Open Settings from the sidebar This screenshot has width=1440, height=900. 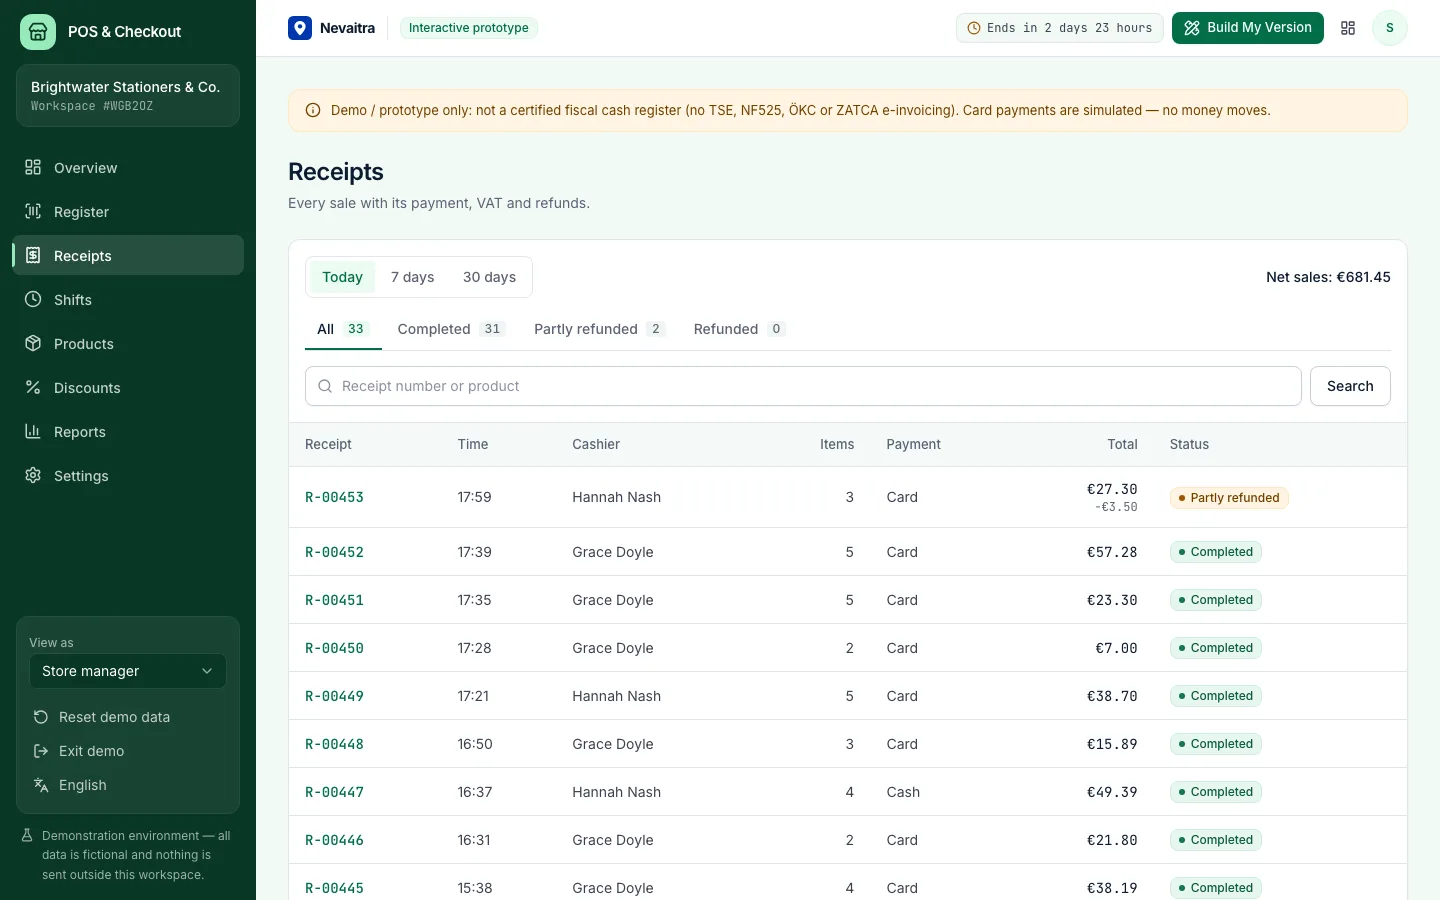pos(128,475)
